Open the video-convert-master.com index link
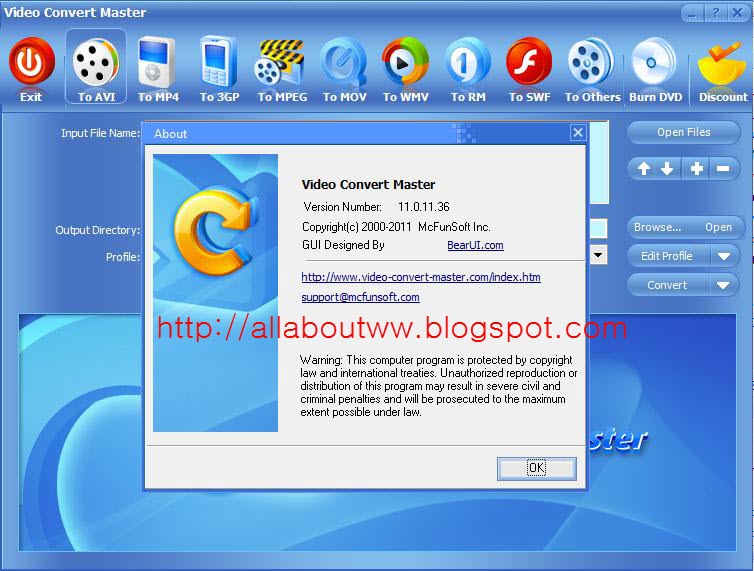The height and width of the screenshot is (571, 754). click(421, 277)
